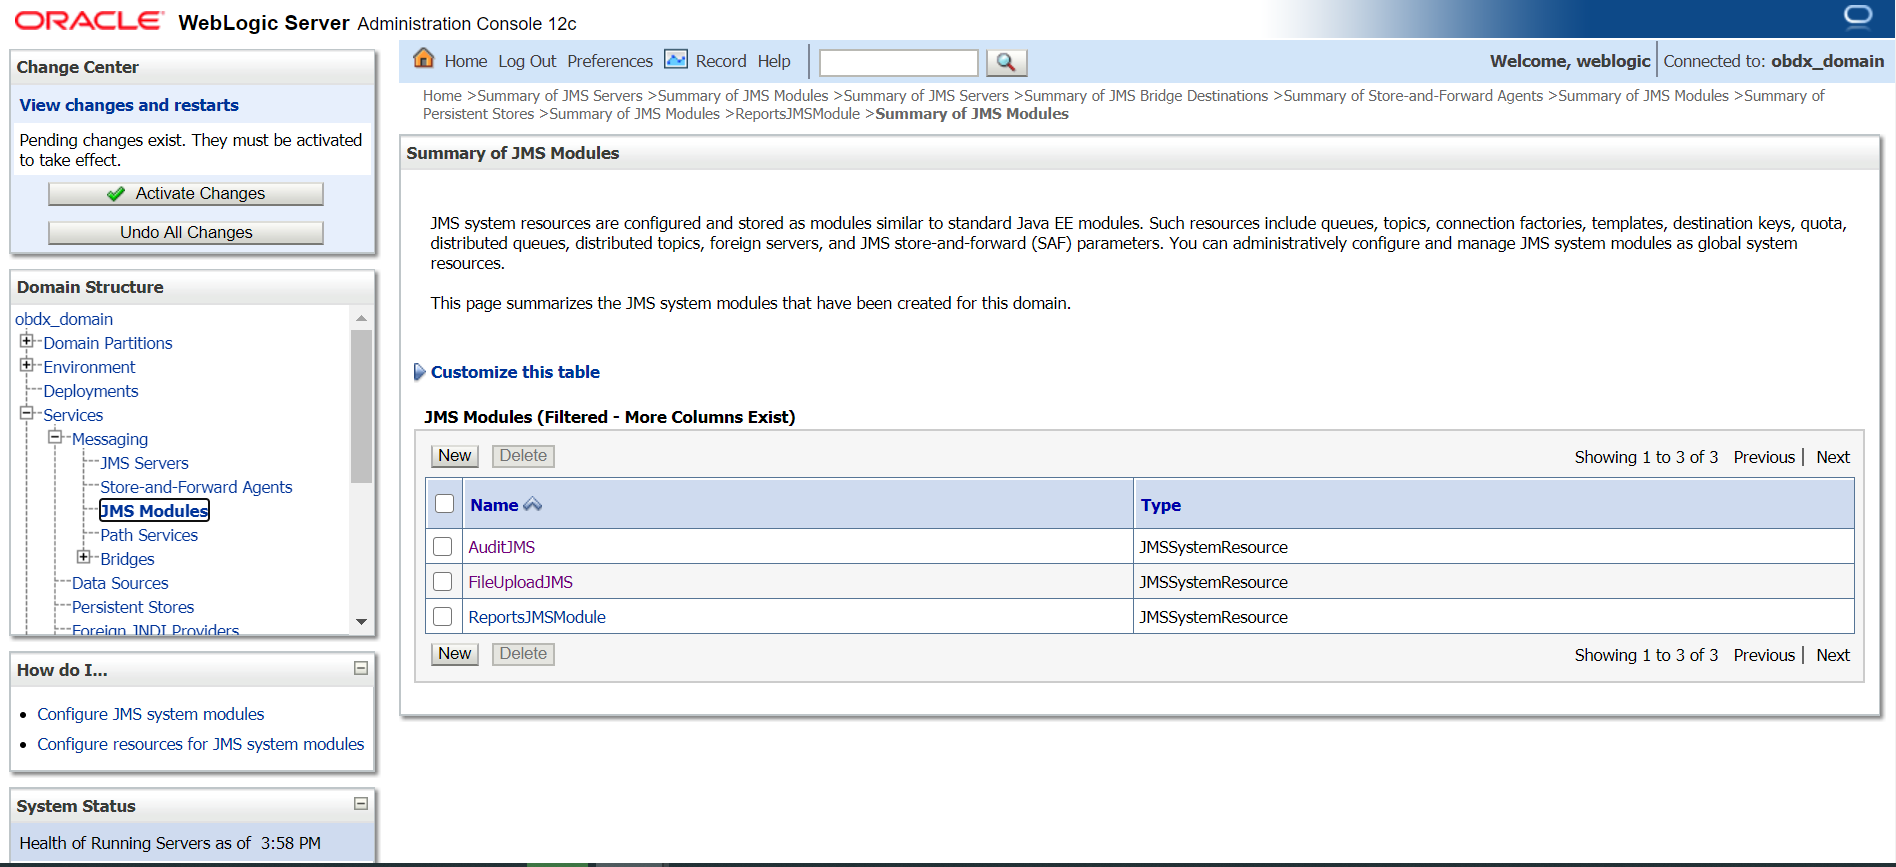1896x867 pixels.
Task: Open the FileUploadJMS module link
Action: 521,582
